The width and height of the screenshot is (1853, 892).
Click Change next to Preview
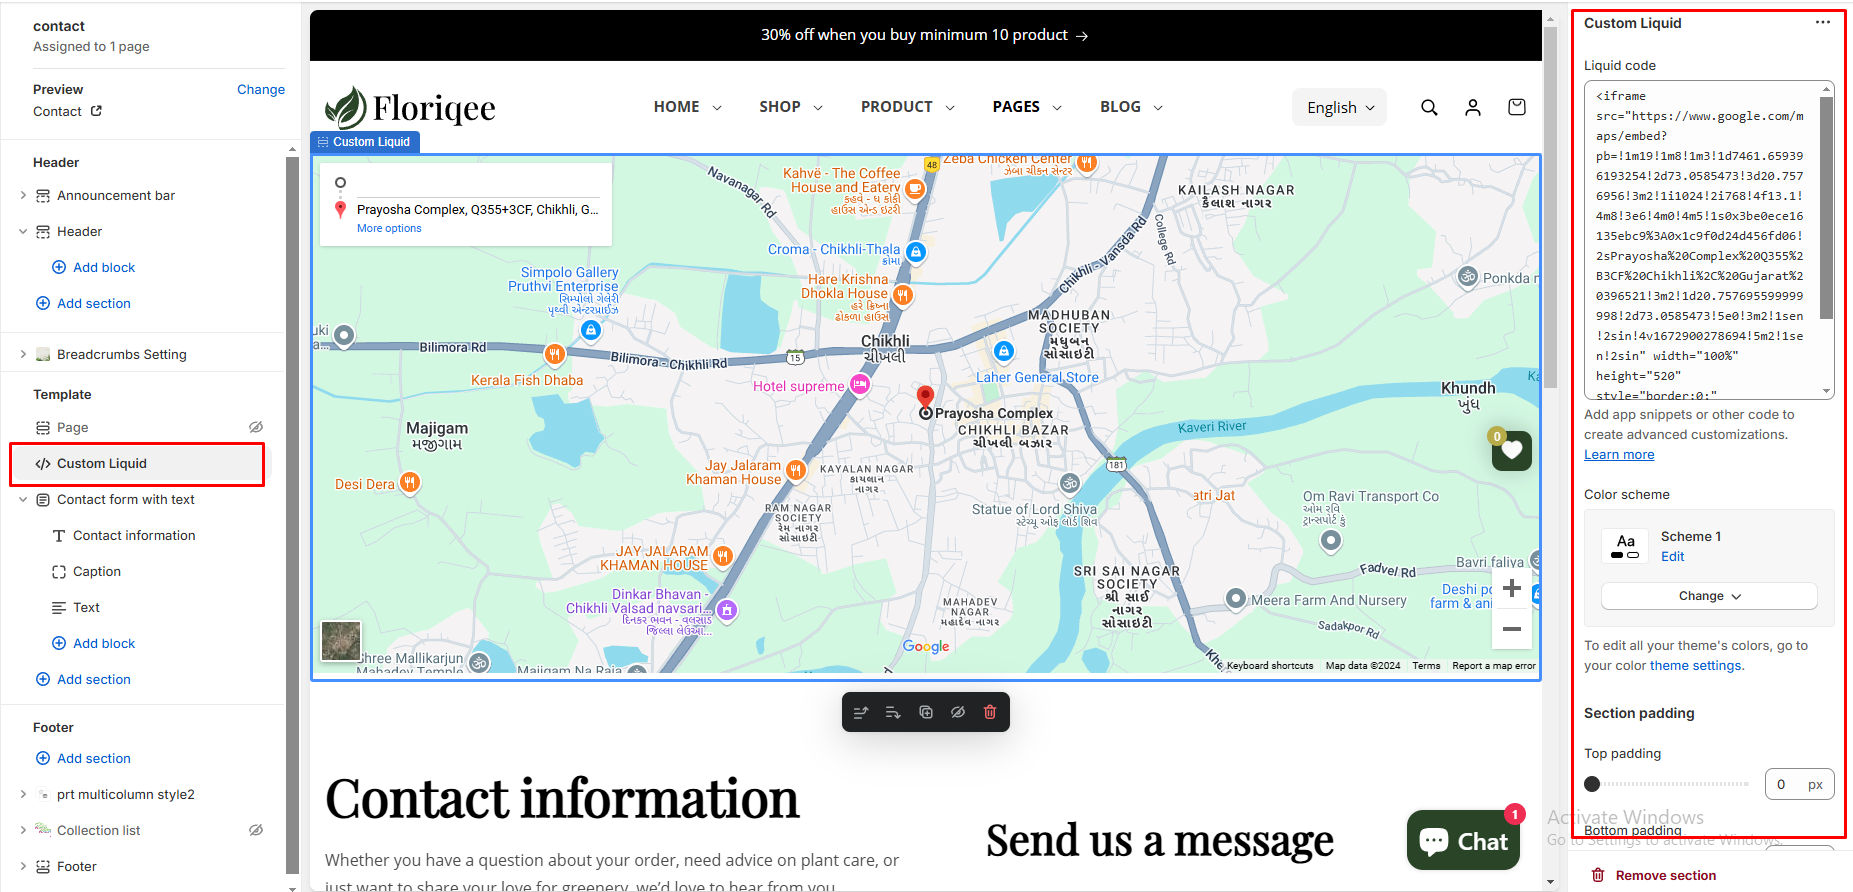point(261,89)
